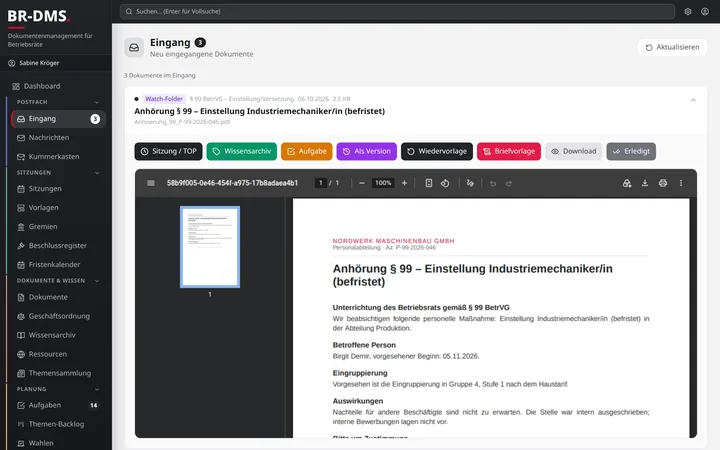Open Themensammlung in sidebar
This screenshot has height=450, width=720.
58,373
